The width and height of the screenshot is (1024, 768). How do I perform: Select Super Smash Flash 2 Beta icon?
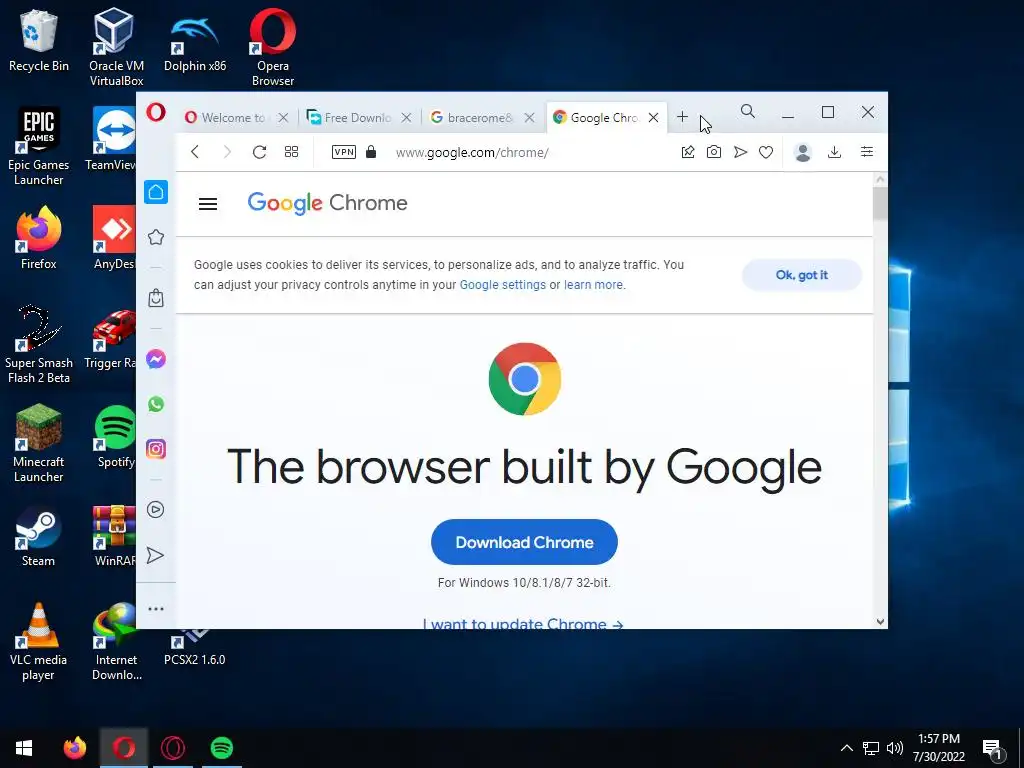pos(39,344)
